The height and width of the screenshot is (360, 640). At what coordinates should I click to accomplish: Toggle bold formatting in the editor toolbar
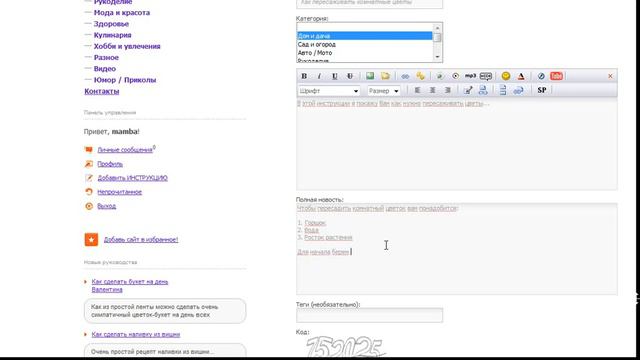click(304, 76)
